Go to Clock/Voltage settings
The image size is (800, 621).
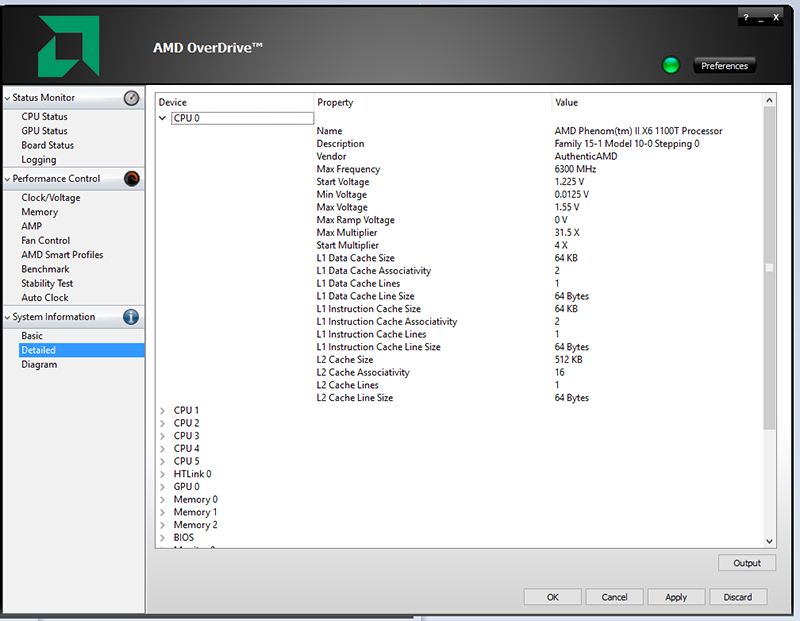click(x=51, y=198)
